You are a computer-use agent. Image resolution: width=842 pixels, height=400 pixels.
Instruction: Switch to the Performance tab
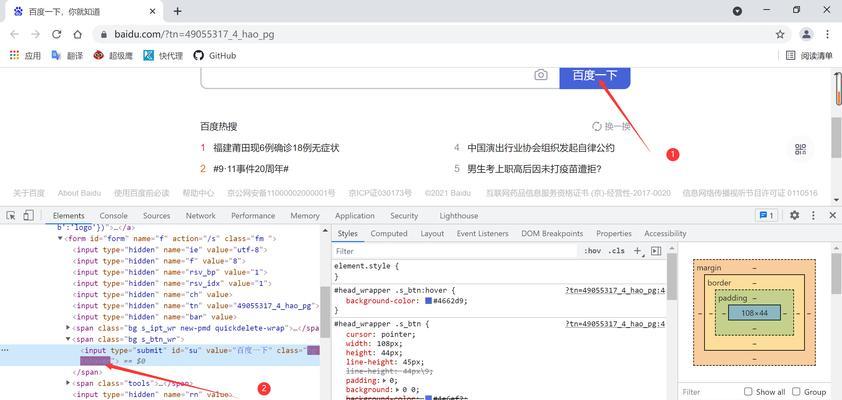(253, 215)
